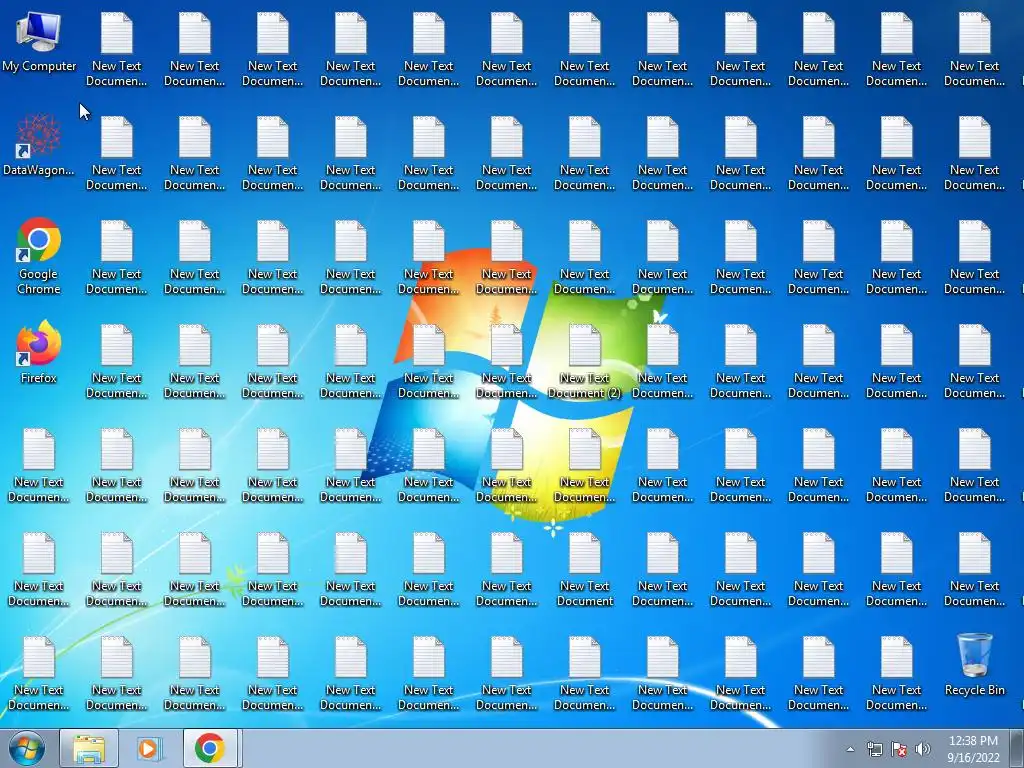
Task: Select the DataWagon shortcut icon
Action: click(39, 146)
